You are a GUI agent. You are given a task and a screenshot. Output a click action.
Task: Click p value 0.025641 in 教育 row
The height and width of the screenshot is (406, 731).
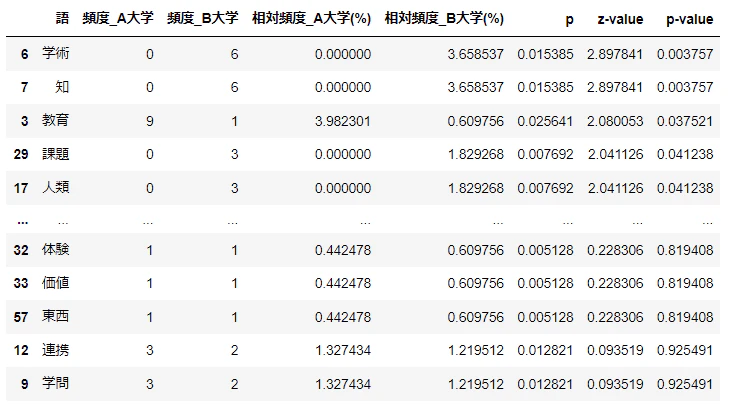coord(545,121)
